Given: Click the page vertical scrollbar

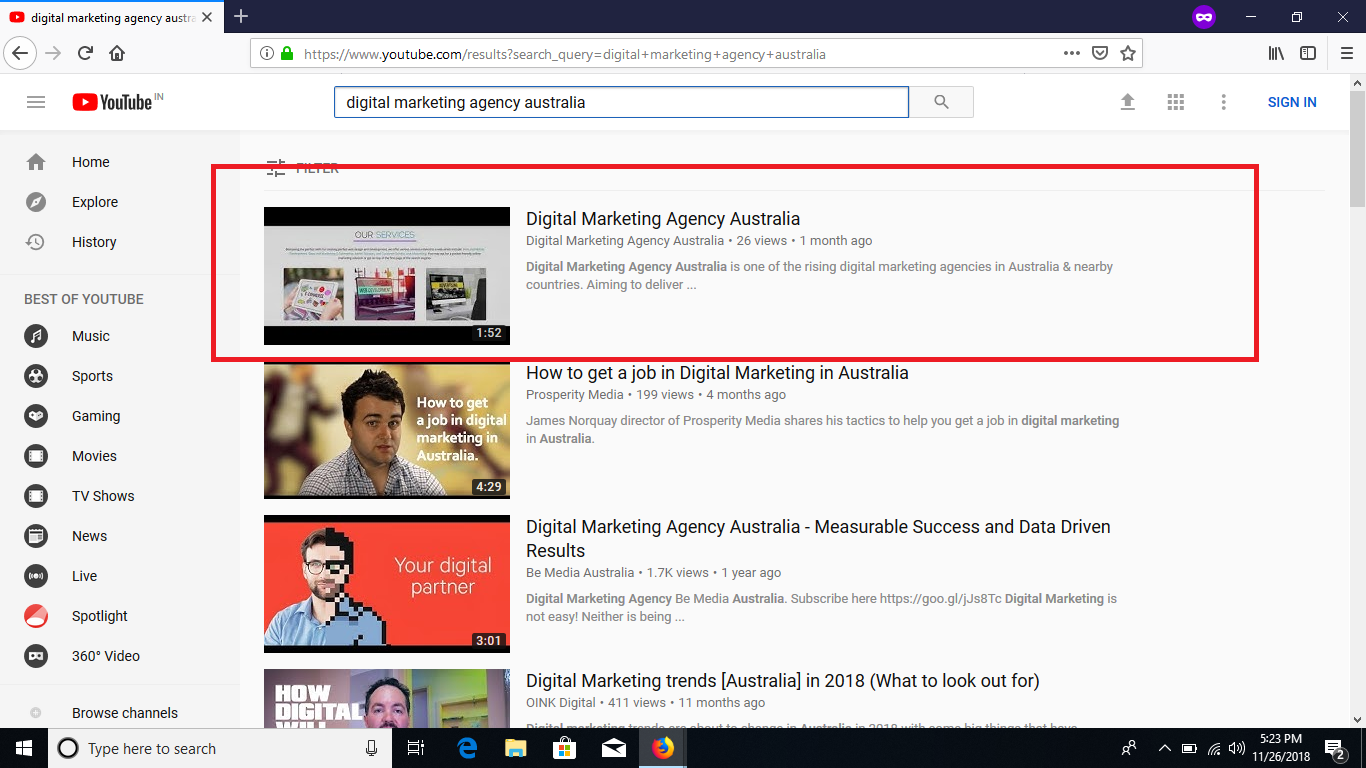Looking at the screenshot, I should coord(1357,400).
